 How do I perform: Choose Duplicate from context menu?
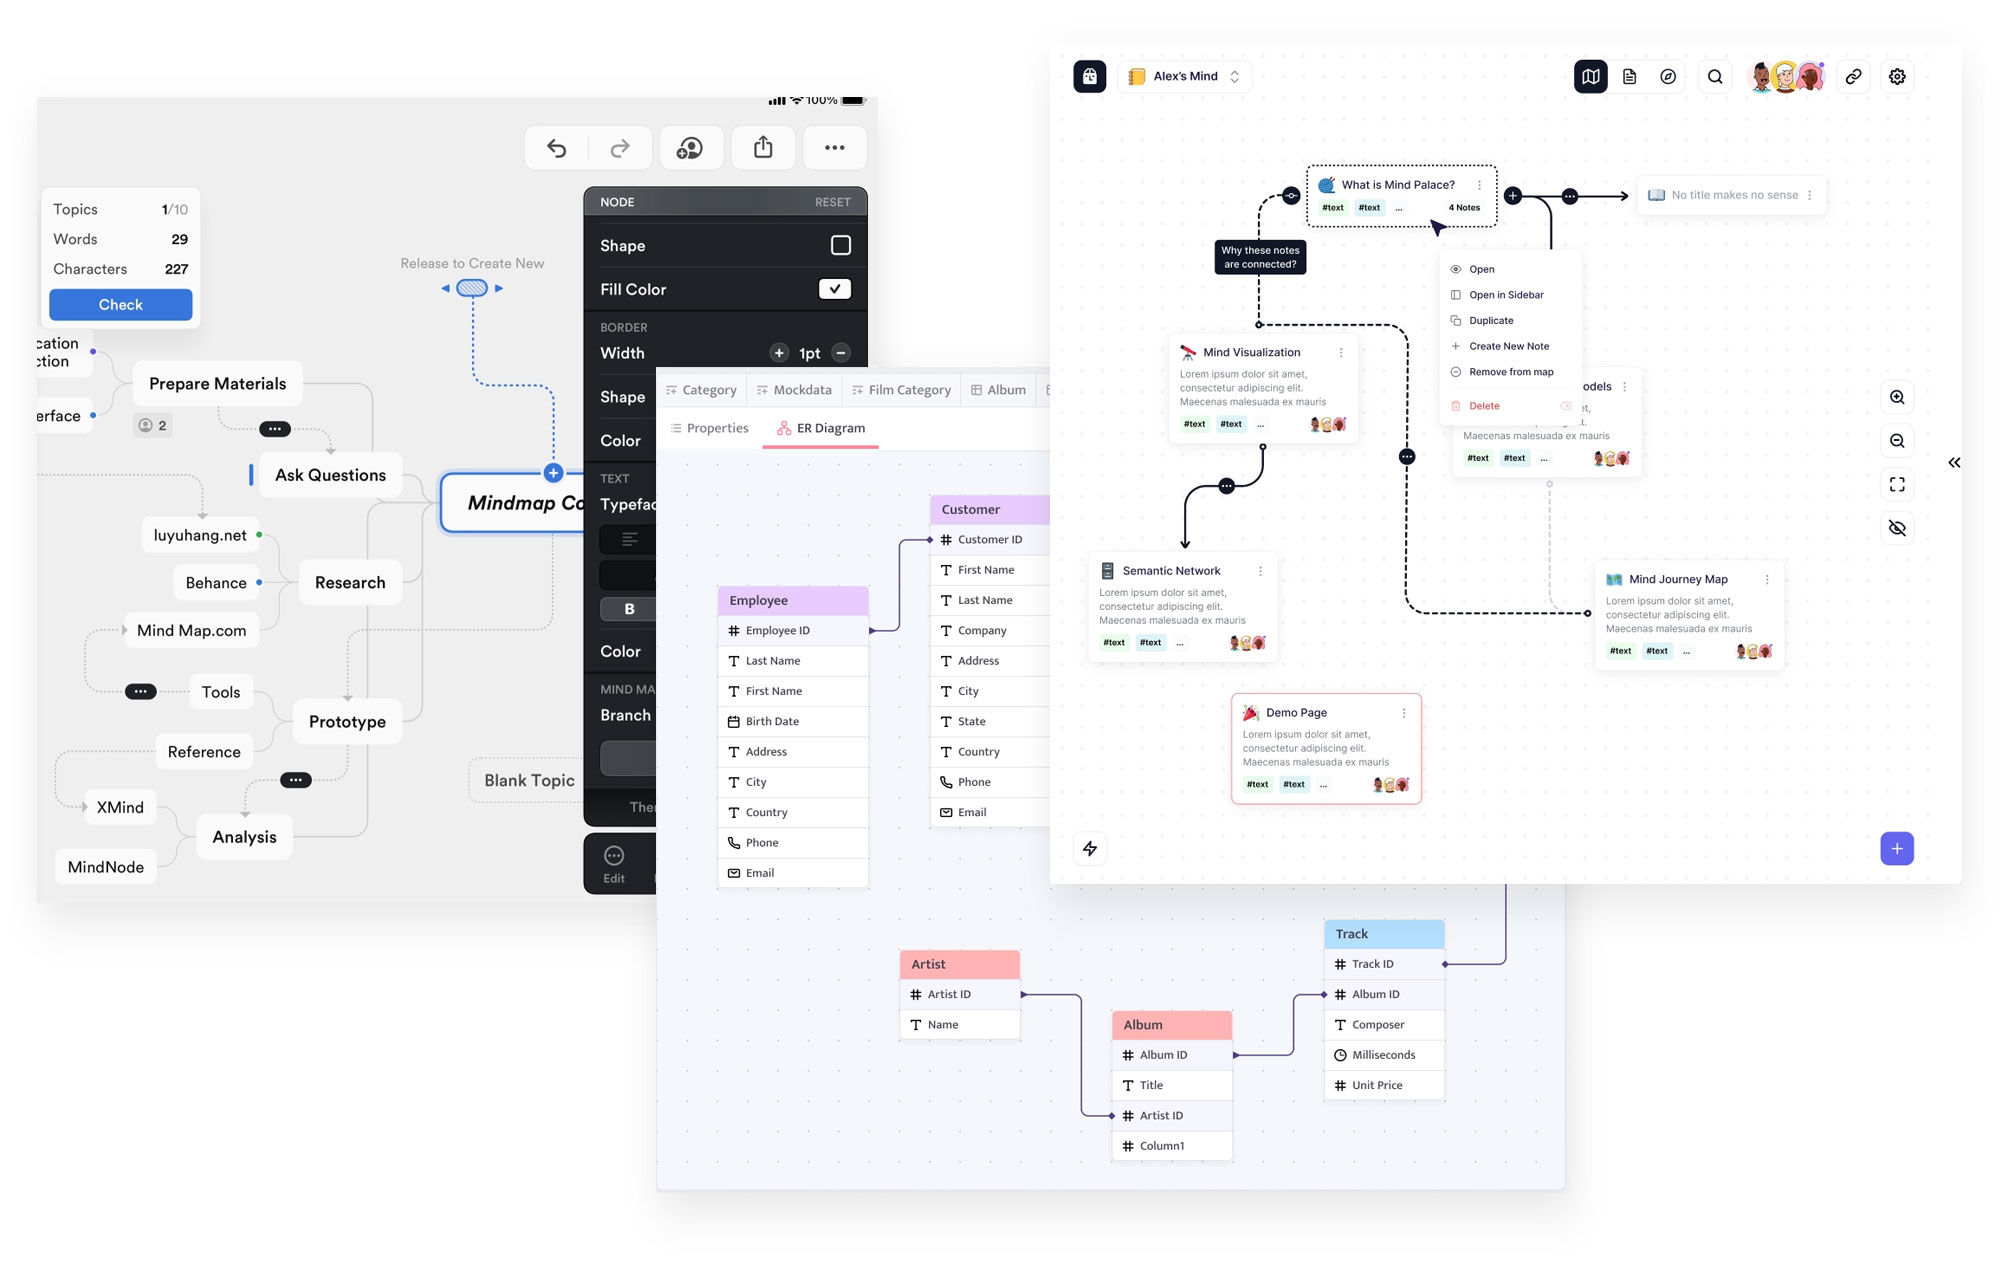pyautogui.click(x=1510, y=321)
